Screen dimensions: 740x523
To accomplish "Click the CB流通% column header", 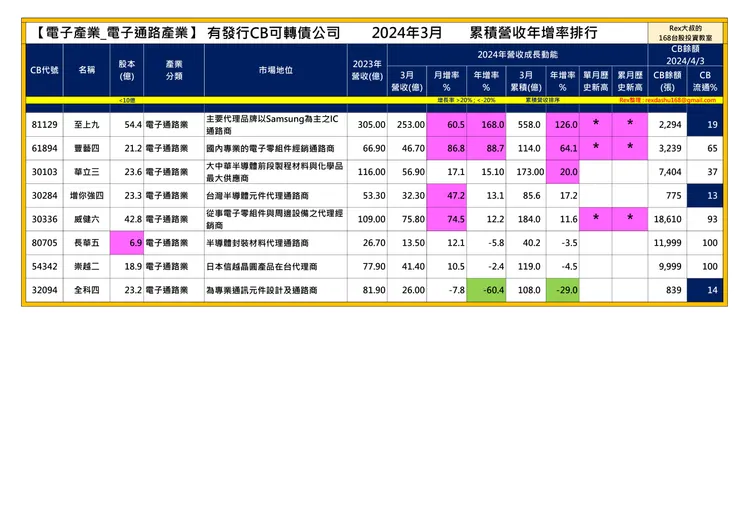I will click(705, 81).
